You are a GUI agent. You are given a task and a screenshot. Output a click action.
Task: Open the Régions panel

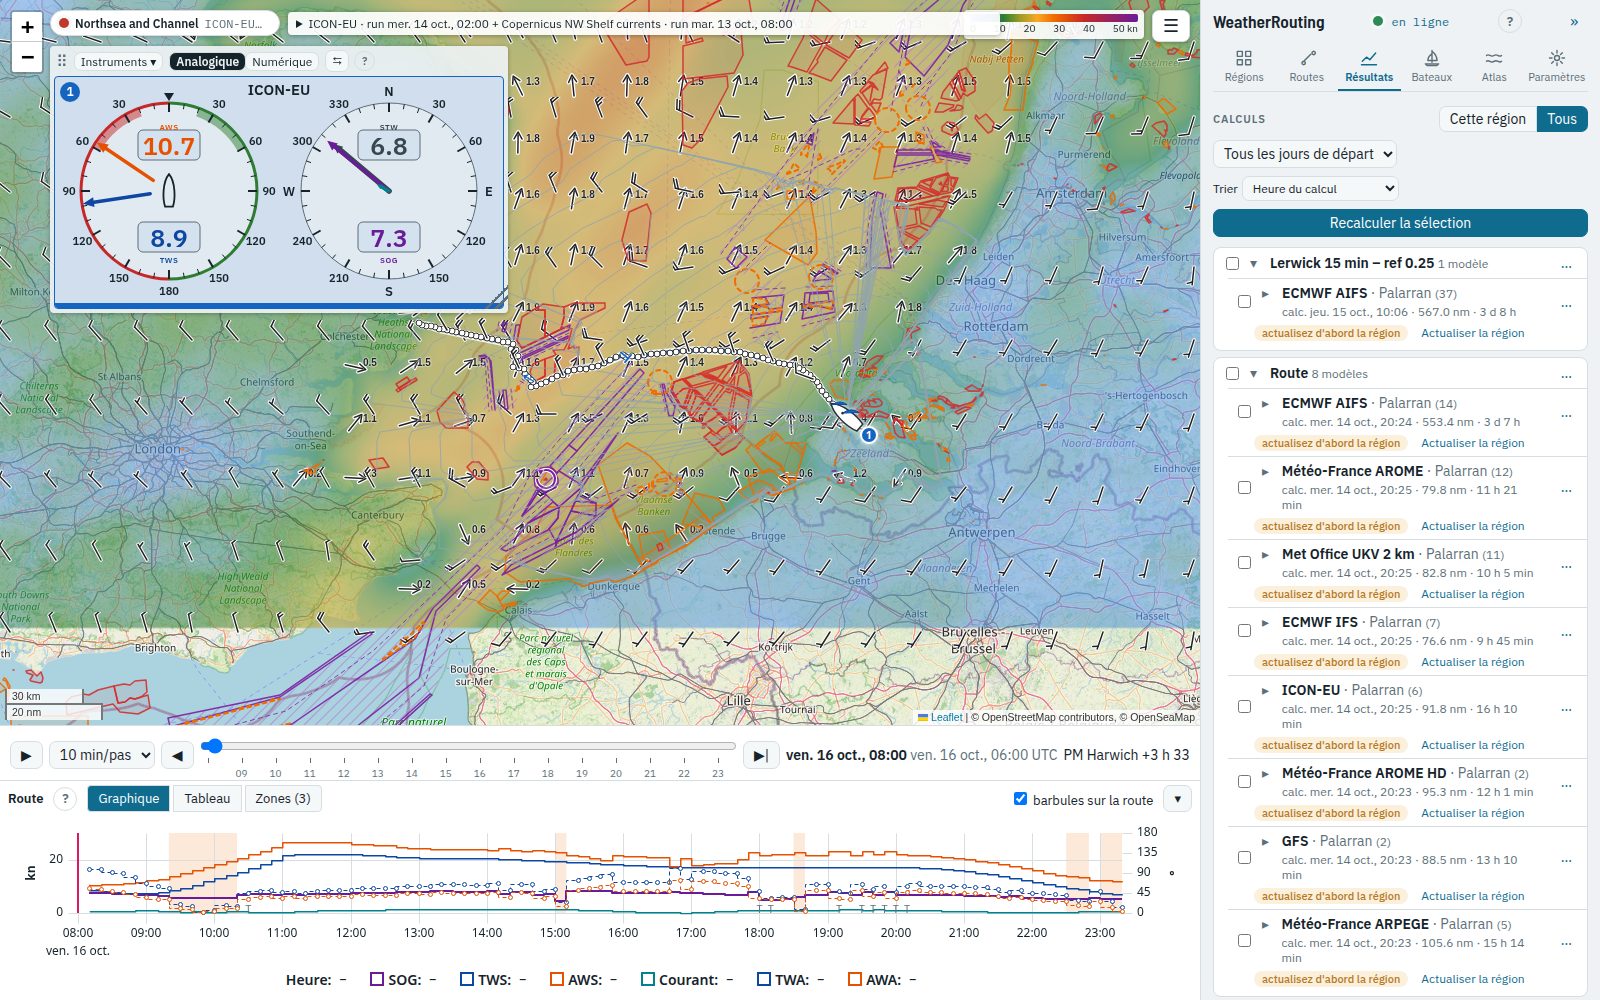pos(1244,67)
